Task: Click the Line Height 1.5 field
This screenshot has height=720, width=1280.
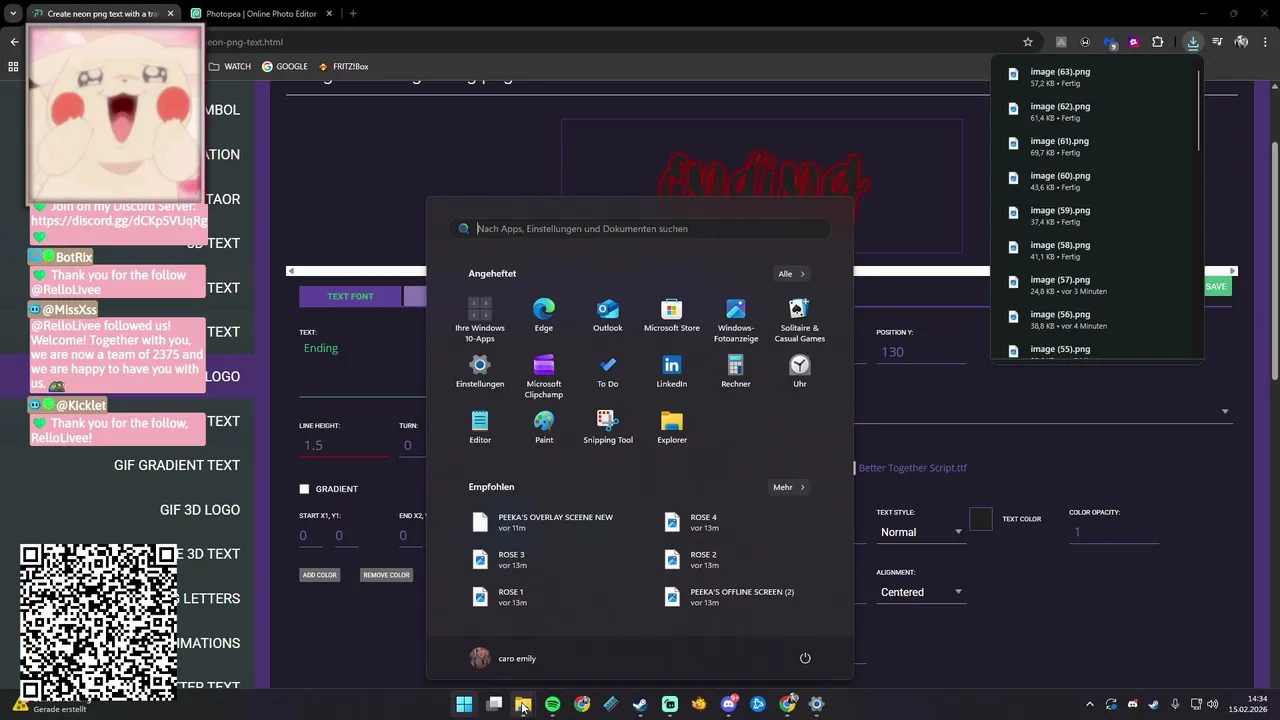Action: coord(344,445)
